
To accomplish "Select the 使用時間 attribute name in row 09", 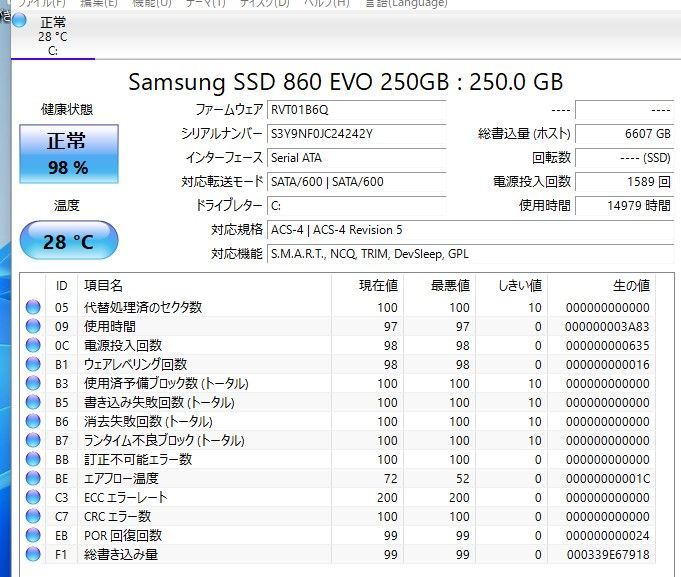I will coord(110,326).
